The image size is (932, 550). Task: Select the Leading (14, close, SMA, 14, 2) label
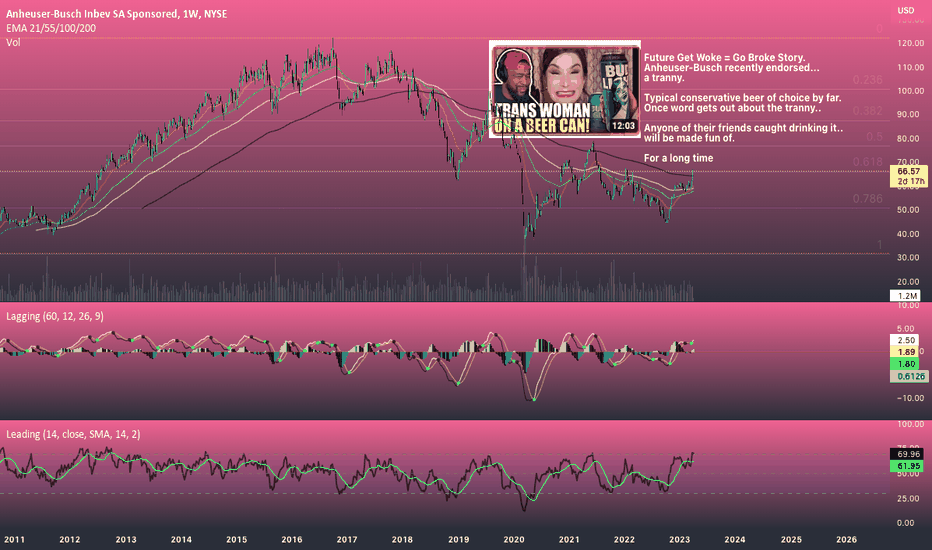coord(73,434)
